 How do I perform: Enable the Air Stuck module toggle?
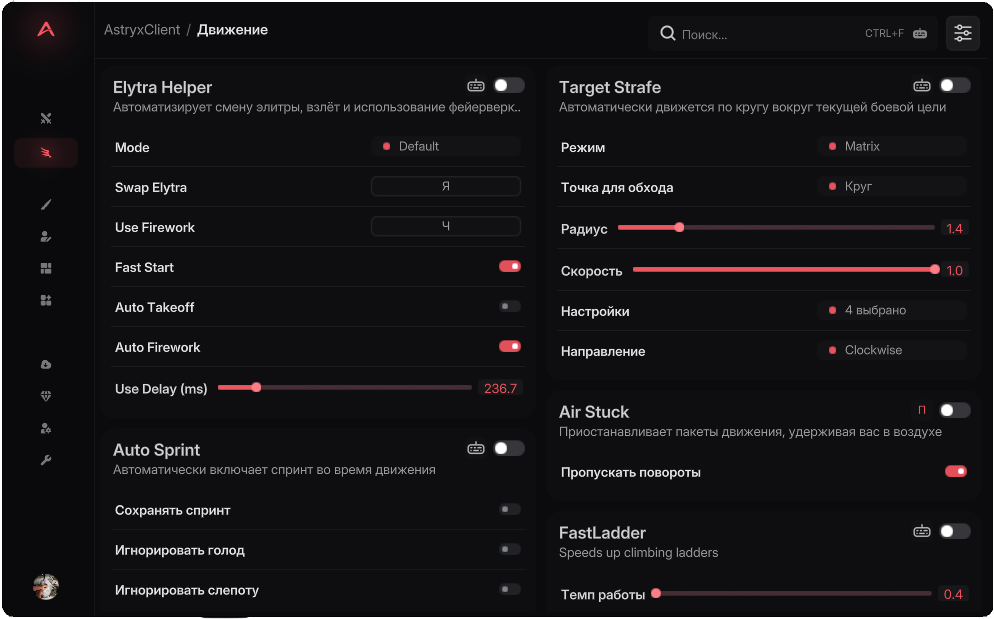(x=955, y=410)
